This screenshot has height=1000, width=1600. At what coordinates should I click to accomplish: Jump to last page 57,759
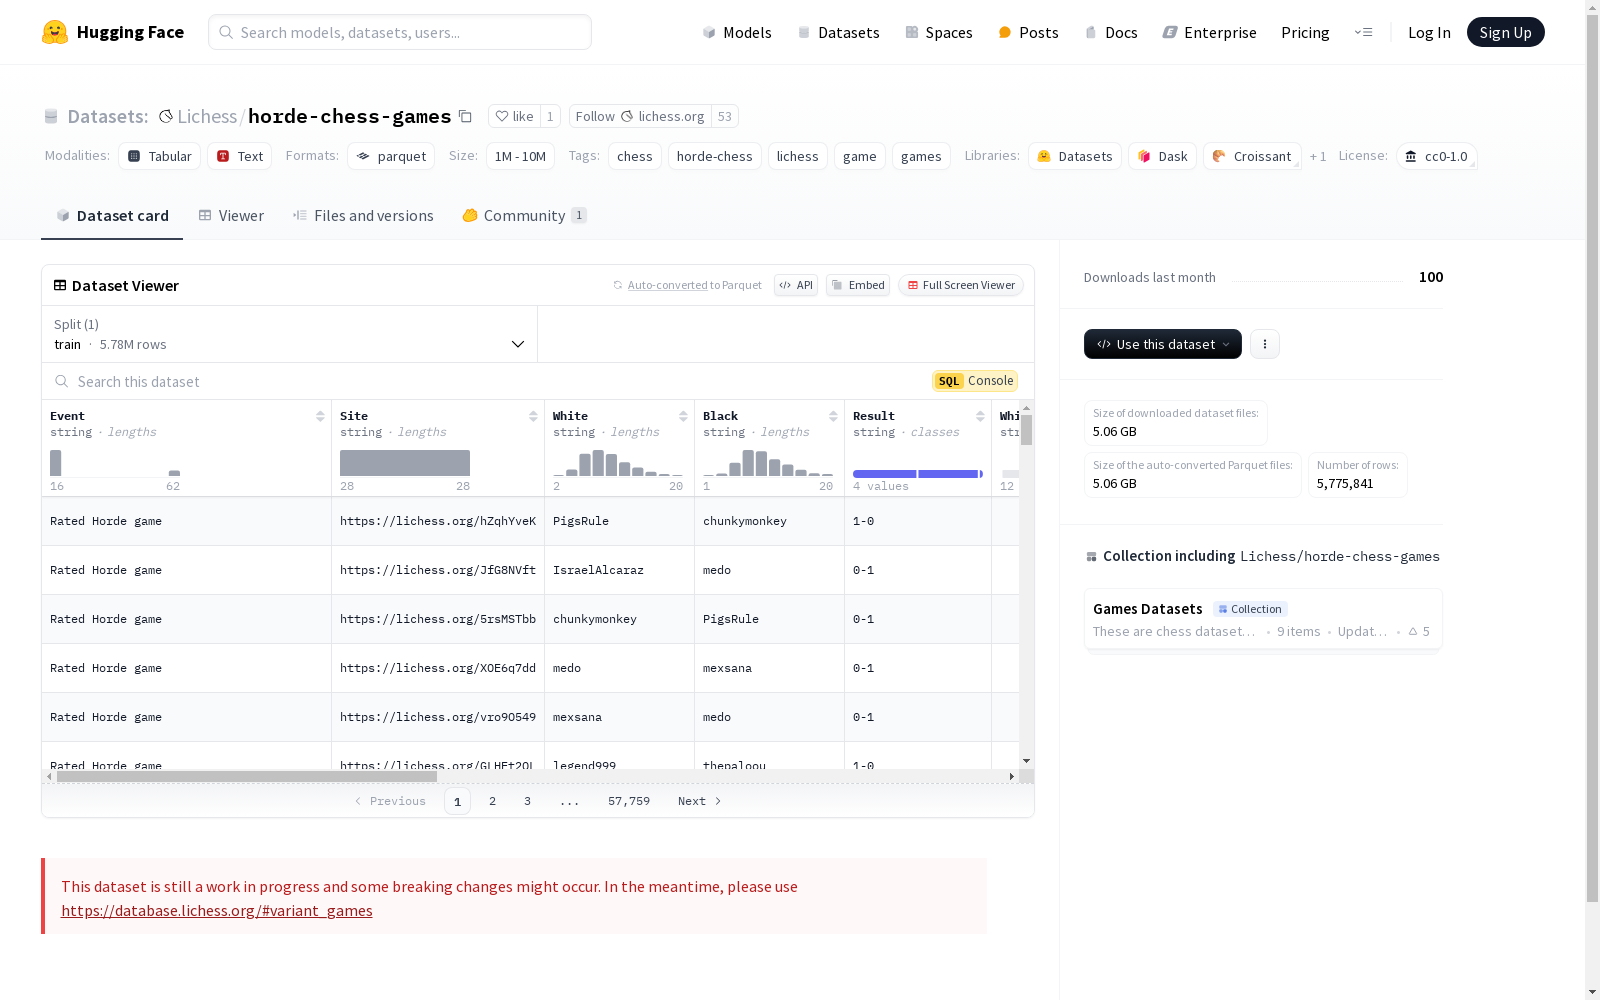[x=629, y=801]
